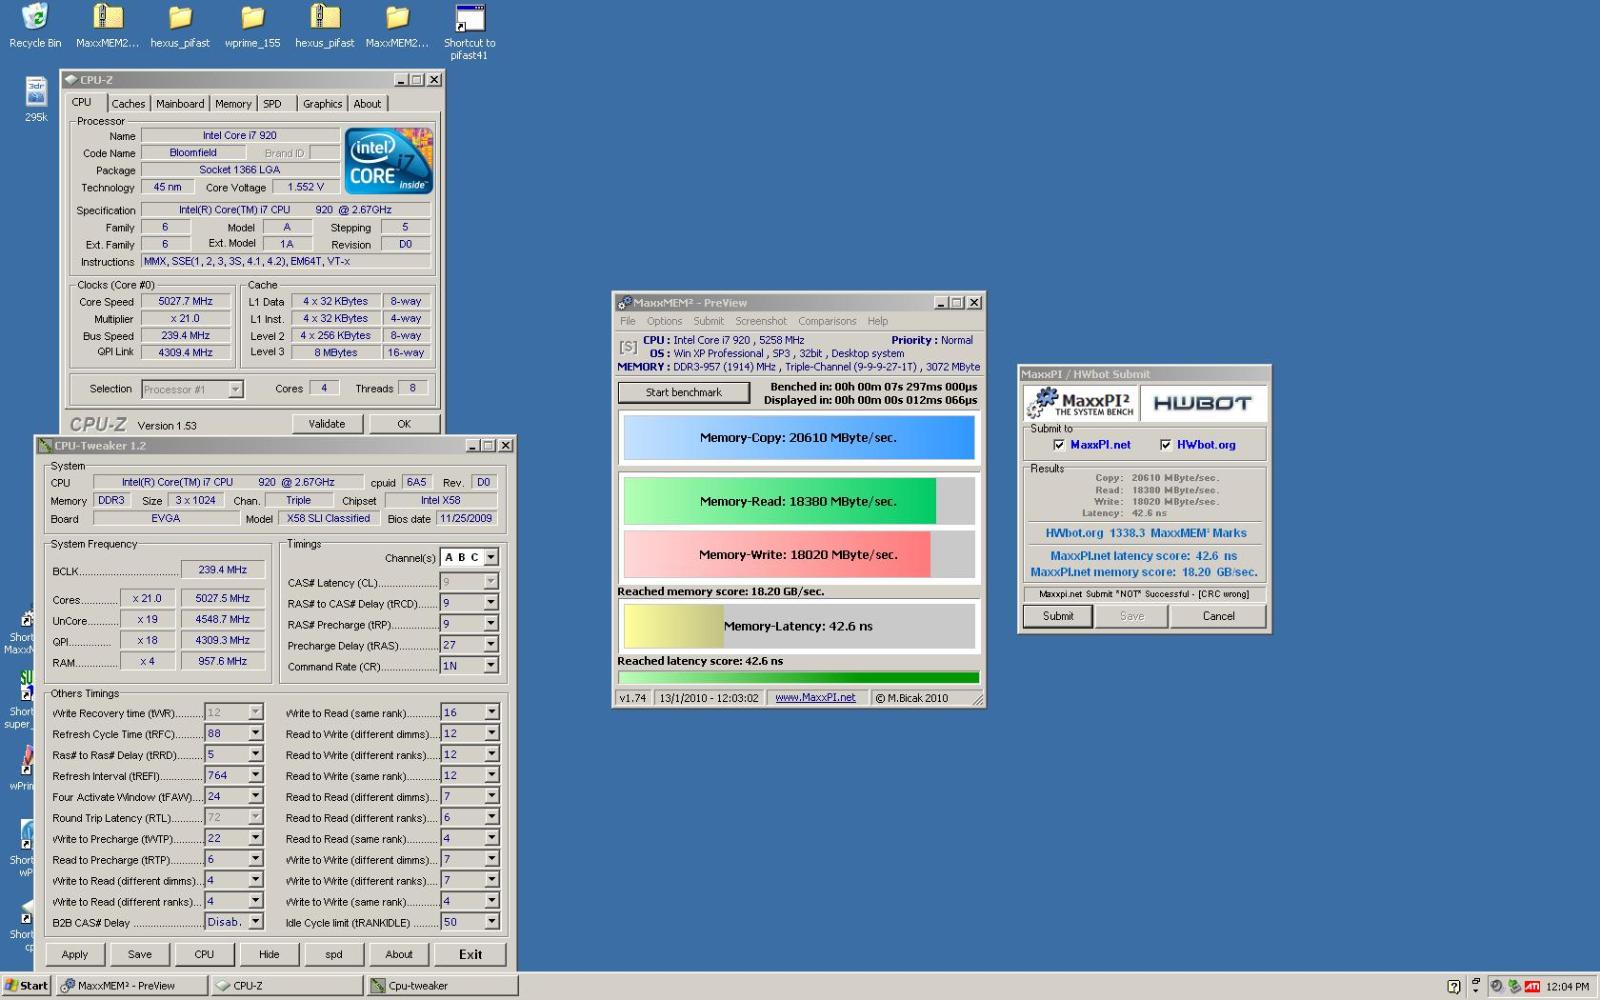Click the Save button in CPU-Tweaker
The width and height of the screenshot is (1600, 1000).
(140, 954)
